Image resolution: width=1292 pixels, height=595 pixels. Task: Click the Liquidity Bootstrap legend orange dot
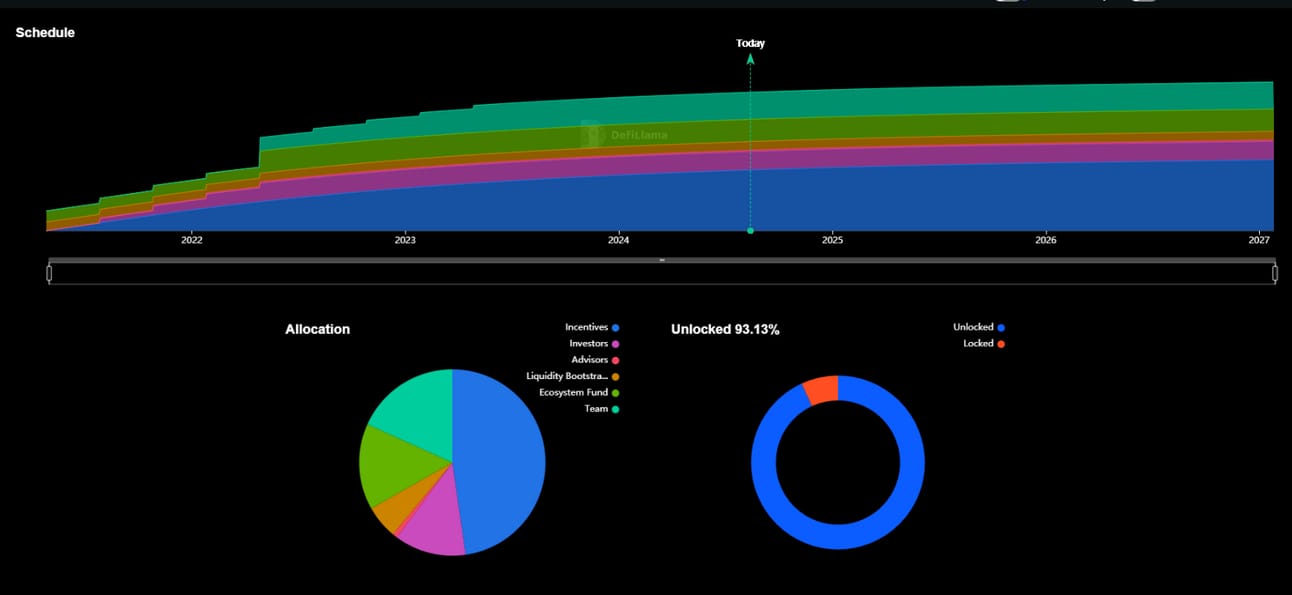point(616,377)
